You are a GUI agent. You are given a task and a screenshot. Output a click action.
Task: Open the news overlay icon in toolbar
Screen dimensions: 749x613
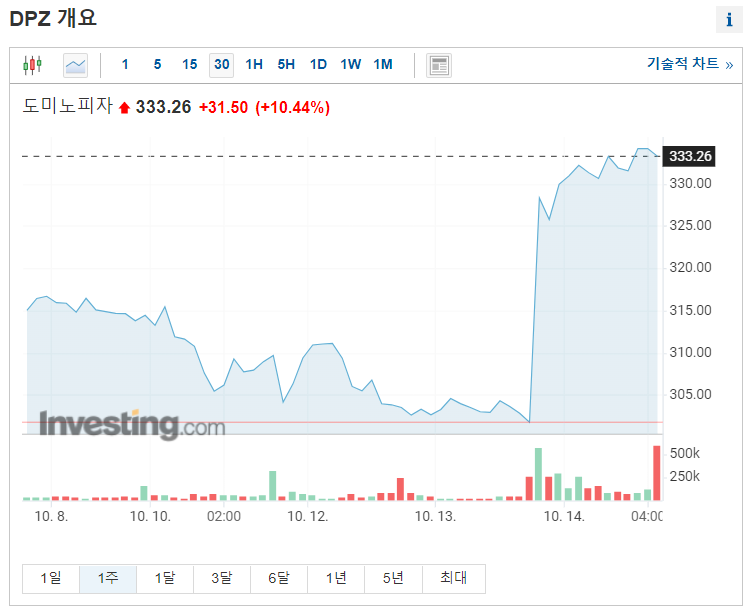(x=439, y=65)
